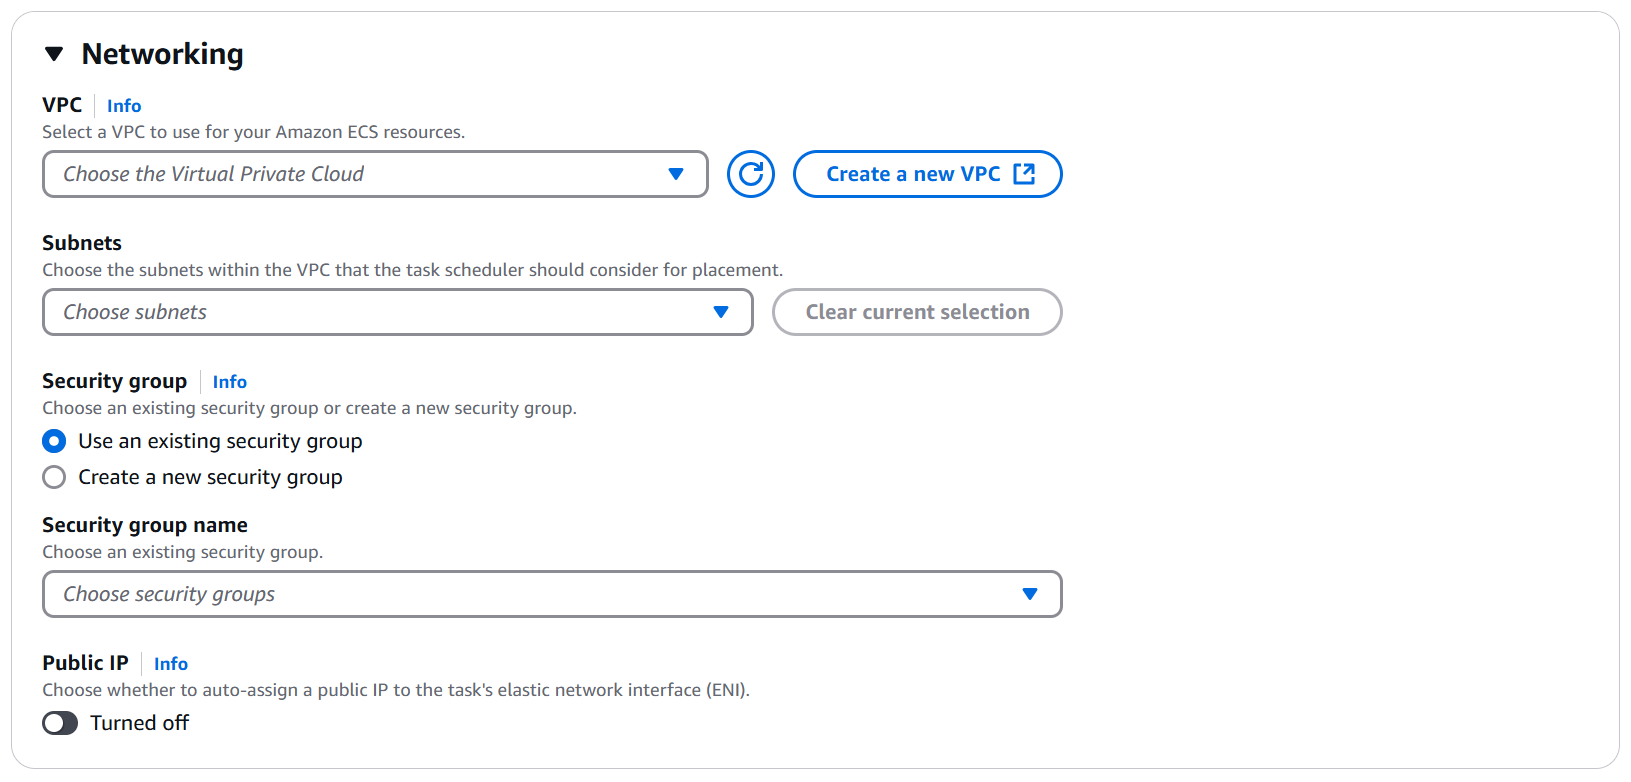Click the VPC dropdown caret arrow
This screenshot has height=782, width=1631.
(x=676, y=174)
